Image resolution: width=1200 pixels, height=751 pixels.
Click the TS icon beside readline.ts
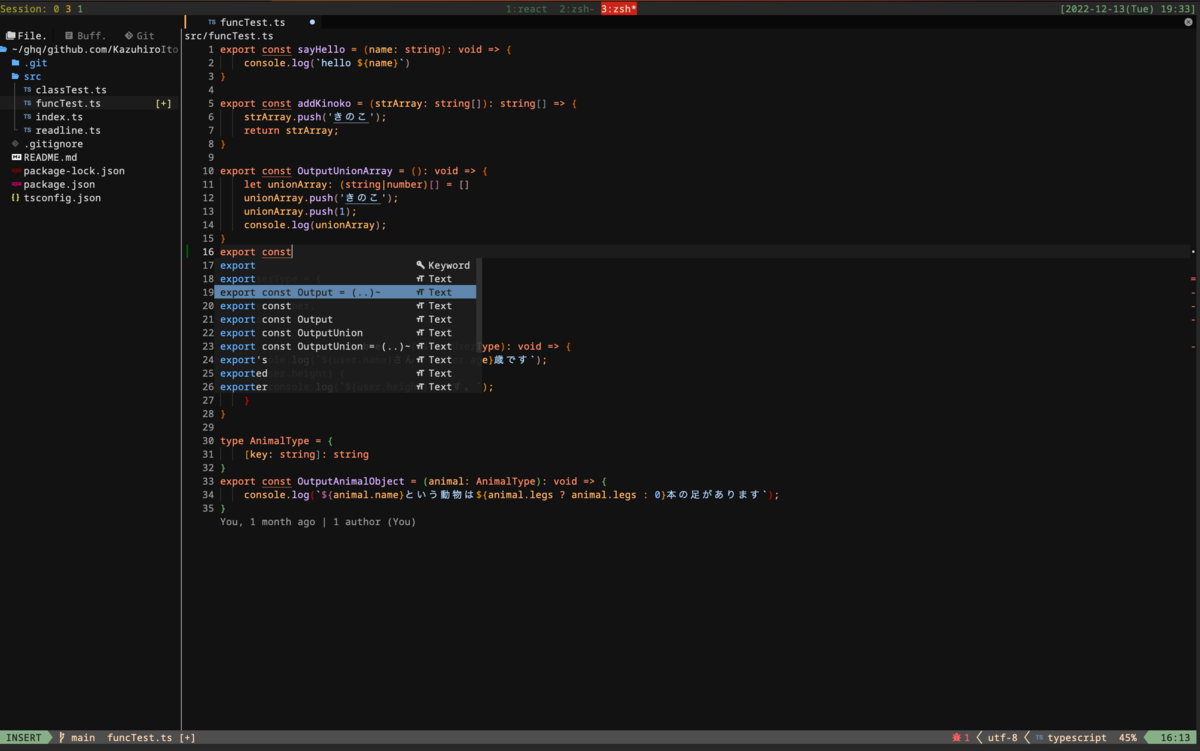(x=28, y=130)
